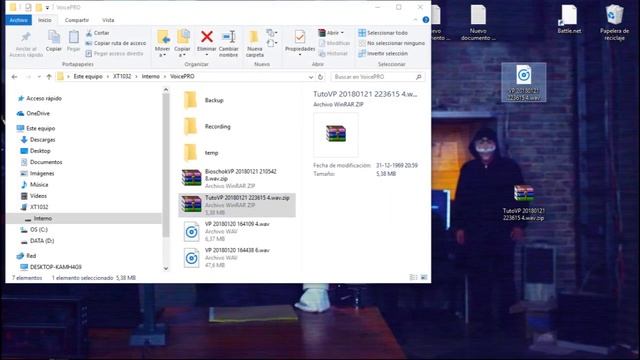Select the VP 20180120 164438 6.wav file icon
640x360 pixels.
191,258
